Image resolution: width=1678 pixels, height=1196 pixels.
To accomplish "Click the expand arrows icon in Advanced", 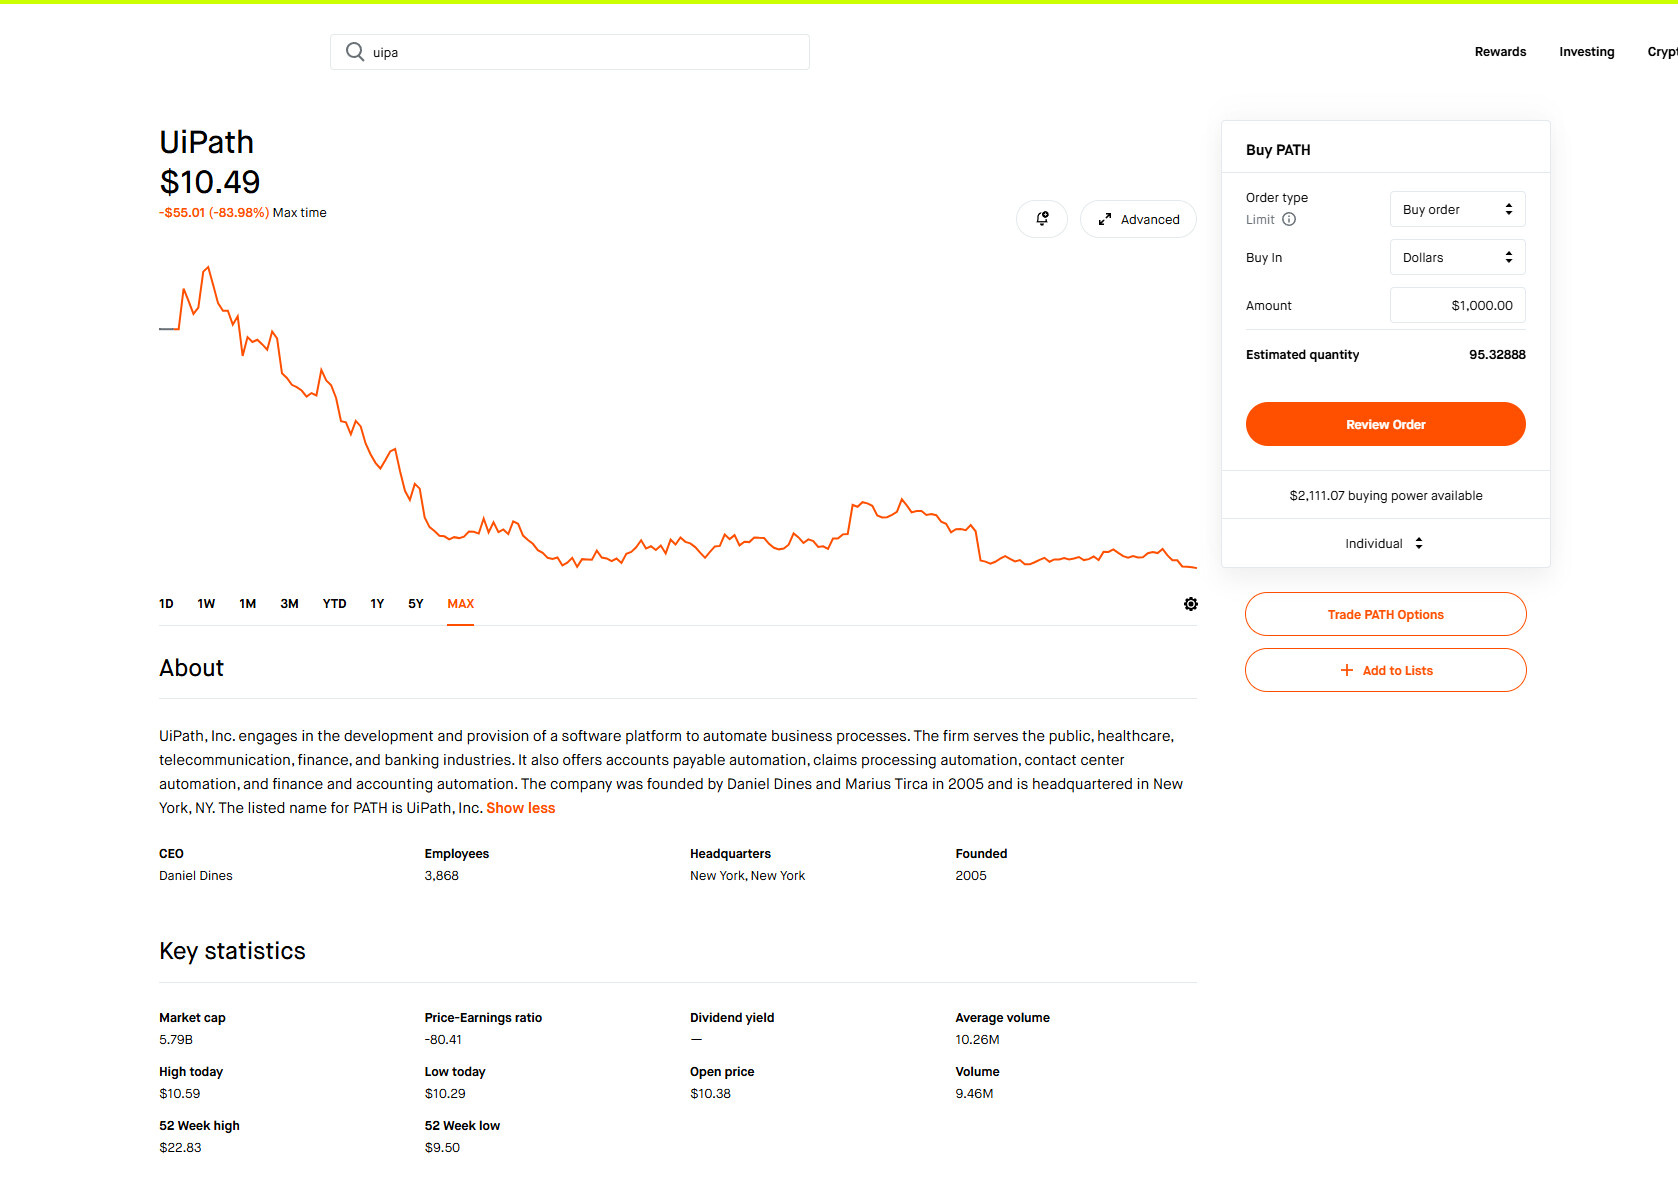I will (1105, 220).
